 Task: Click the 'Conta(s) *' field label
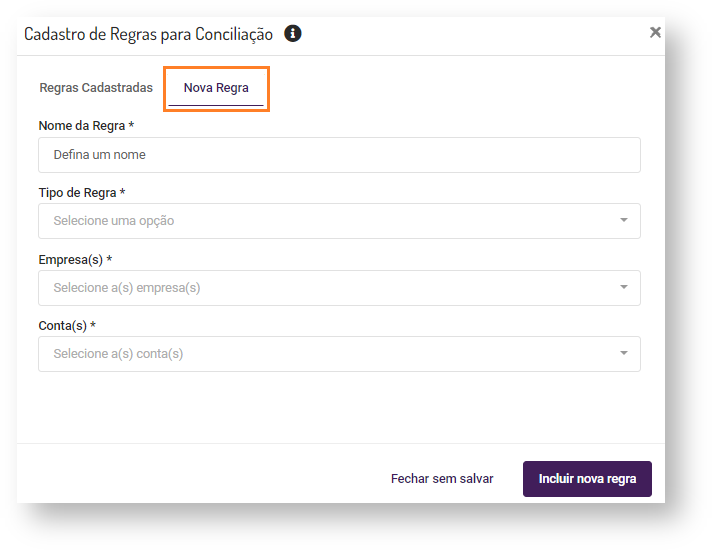[x=67, y=326]
